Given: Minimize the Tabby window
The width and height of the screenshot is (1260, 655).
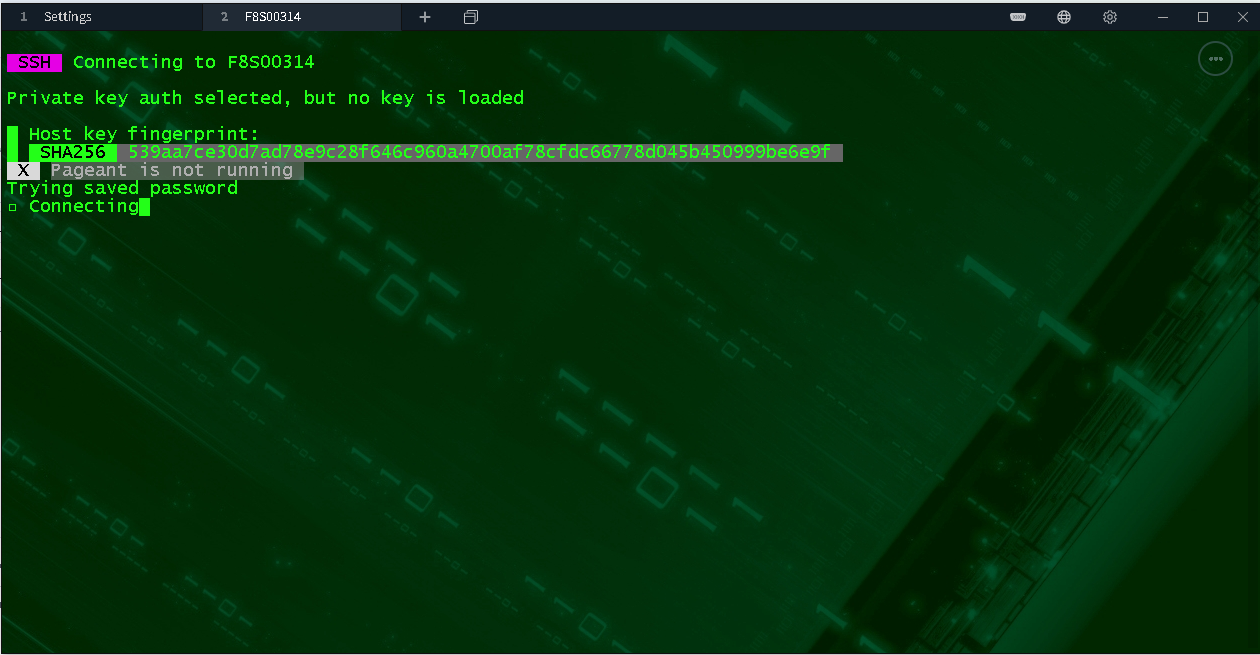Looking at the screenshot, I should click(x=1162, y=17).
